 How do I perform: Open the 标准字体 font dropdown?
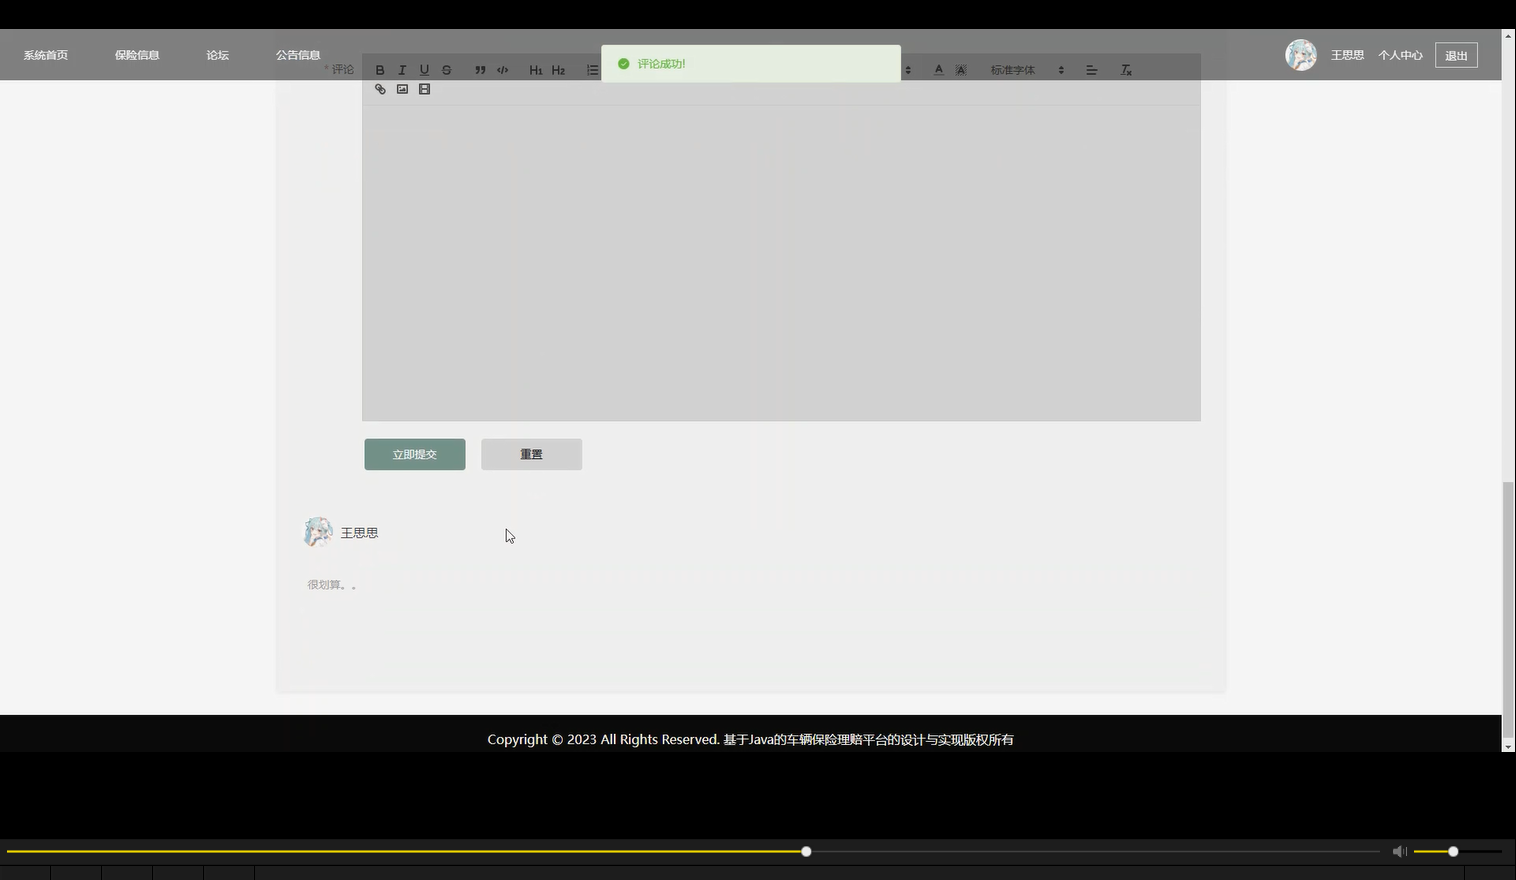[1027, 70]
